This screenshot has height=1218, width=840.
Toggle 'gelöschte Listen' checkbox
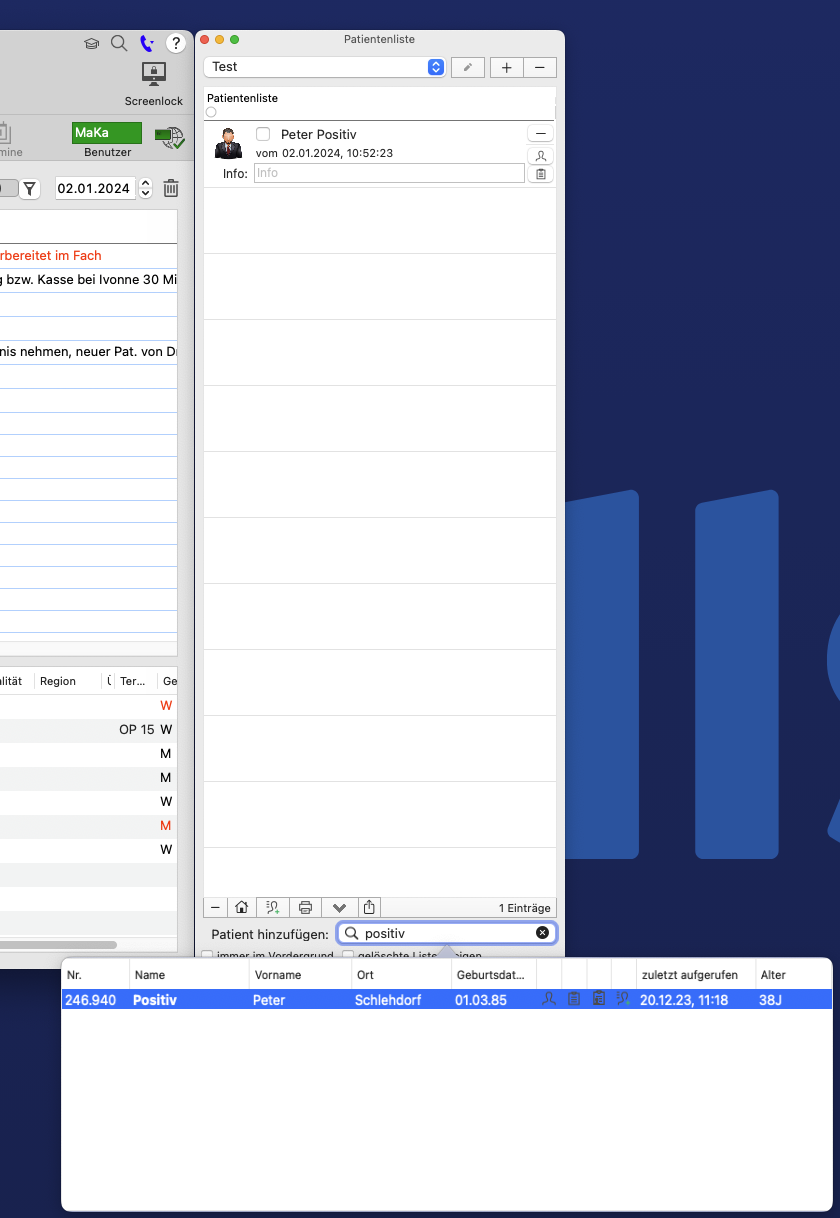pos(348,956)
